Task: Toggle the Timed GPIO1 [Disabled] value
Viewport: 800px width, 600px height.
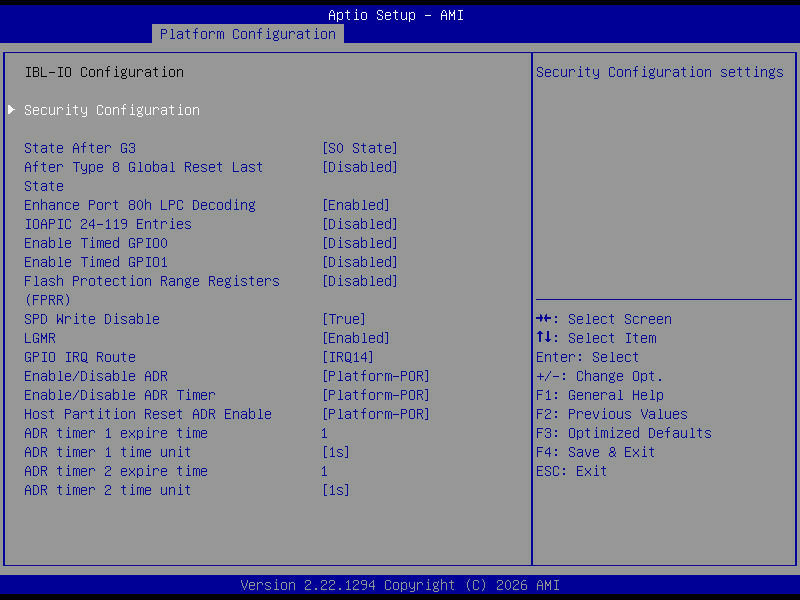Action: [360, 262]
